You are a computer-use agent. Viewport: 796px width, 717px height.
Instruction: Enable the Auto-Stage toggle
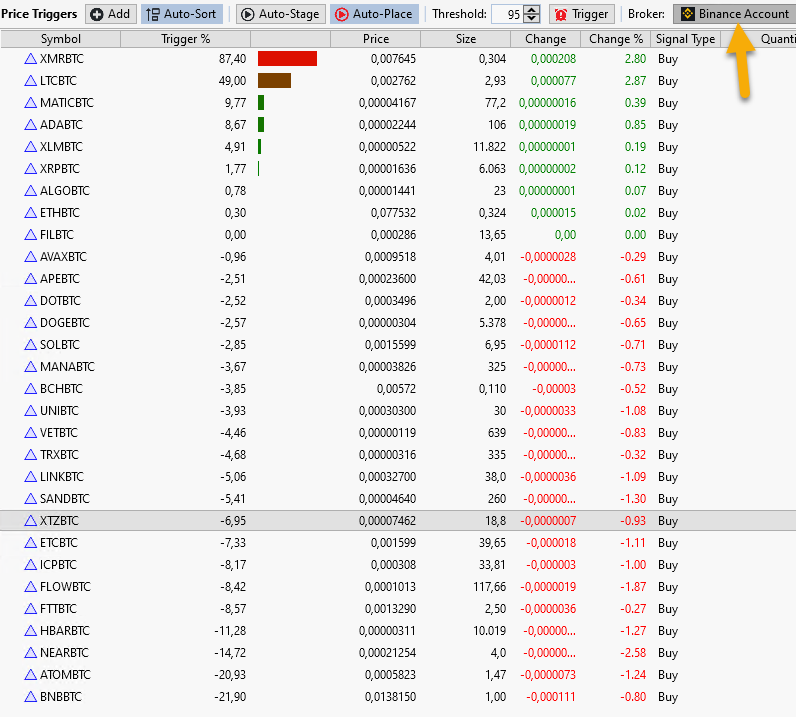pyautogui.click(x=280, y=14)
